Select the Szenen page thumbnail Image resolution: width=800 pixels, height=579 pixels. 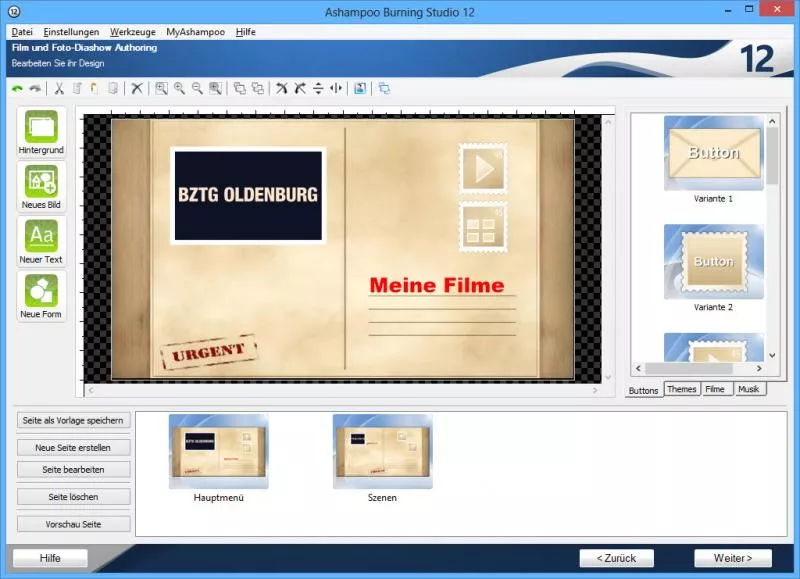tap(382, 452)
